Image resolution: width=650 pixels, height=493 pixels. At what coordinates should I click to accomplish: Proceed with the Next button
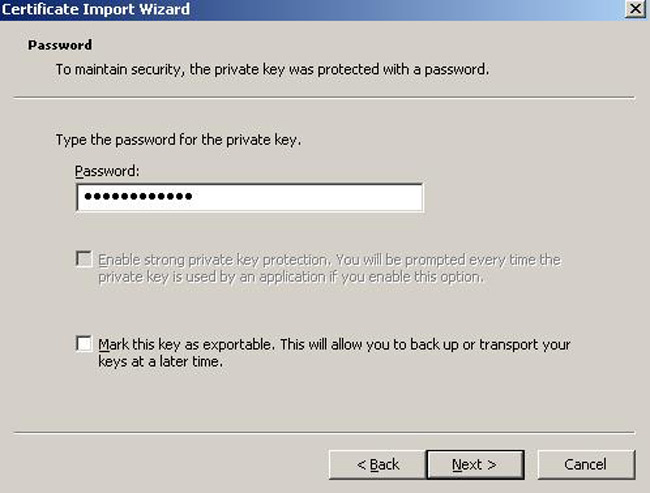473,464
